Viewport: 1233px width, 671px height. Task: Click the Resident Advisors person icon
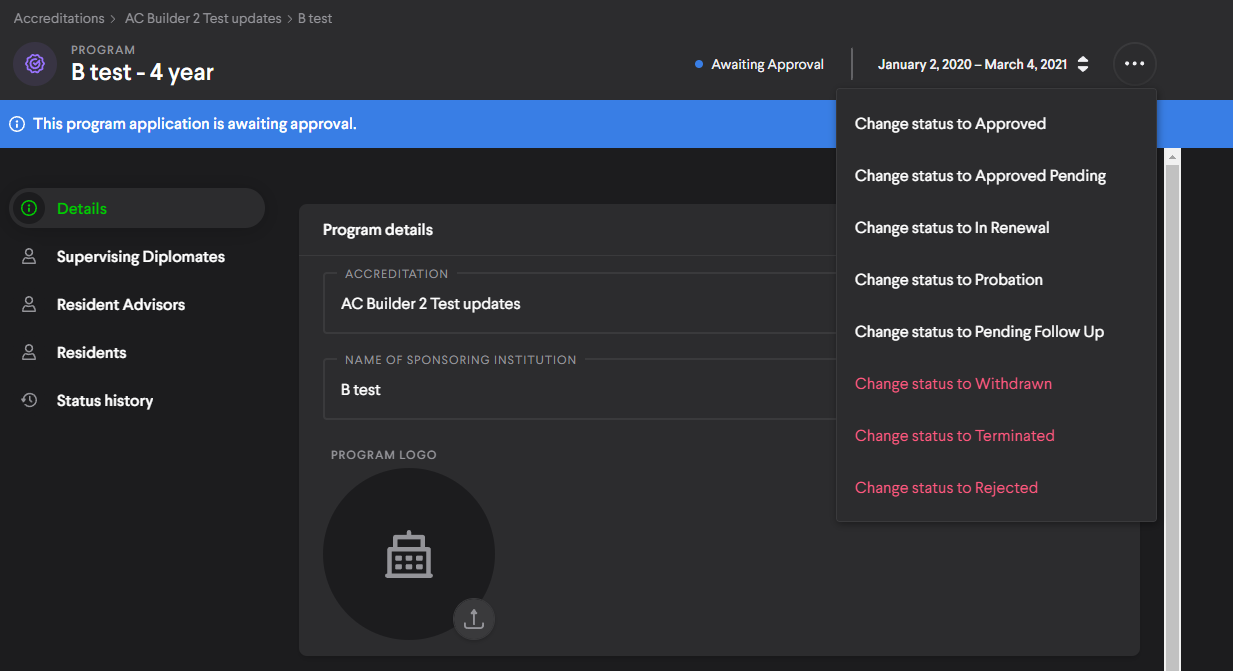(30, 305)
